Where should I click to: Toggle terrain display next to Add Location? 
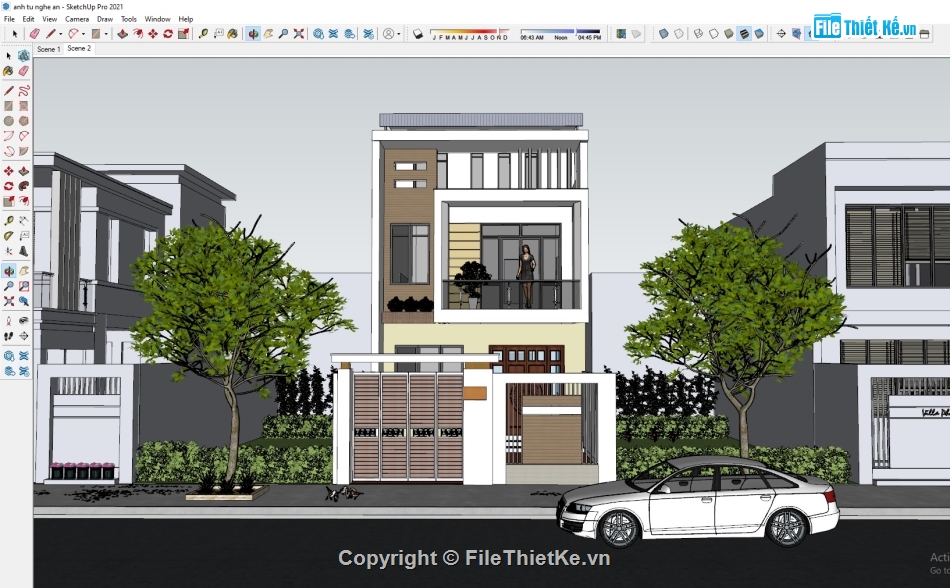[x=636, y=33]
